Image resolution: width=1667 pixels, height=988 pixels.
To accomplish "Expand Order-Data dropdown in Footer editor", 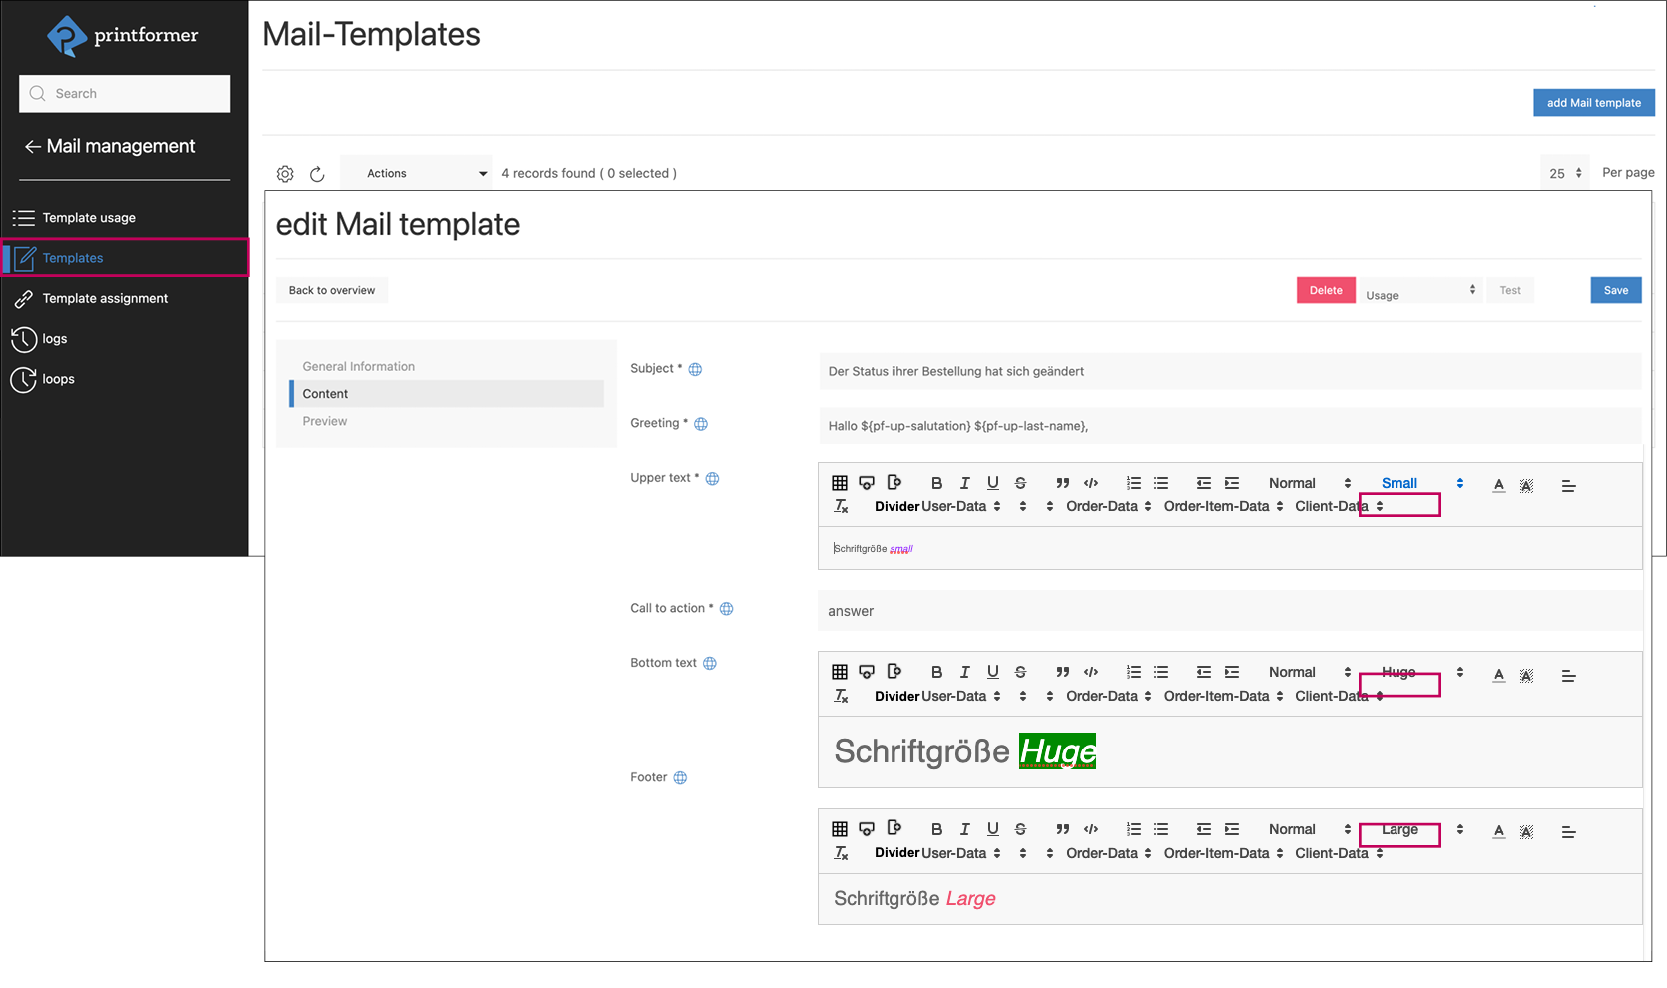I will coord(1108,854).
